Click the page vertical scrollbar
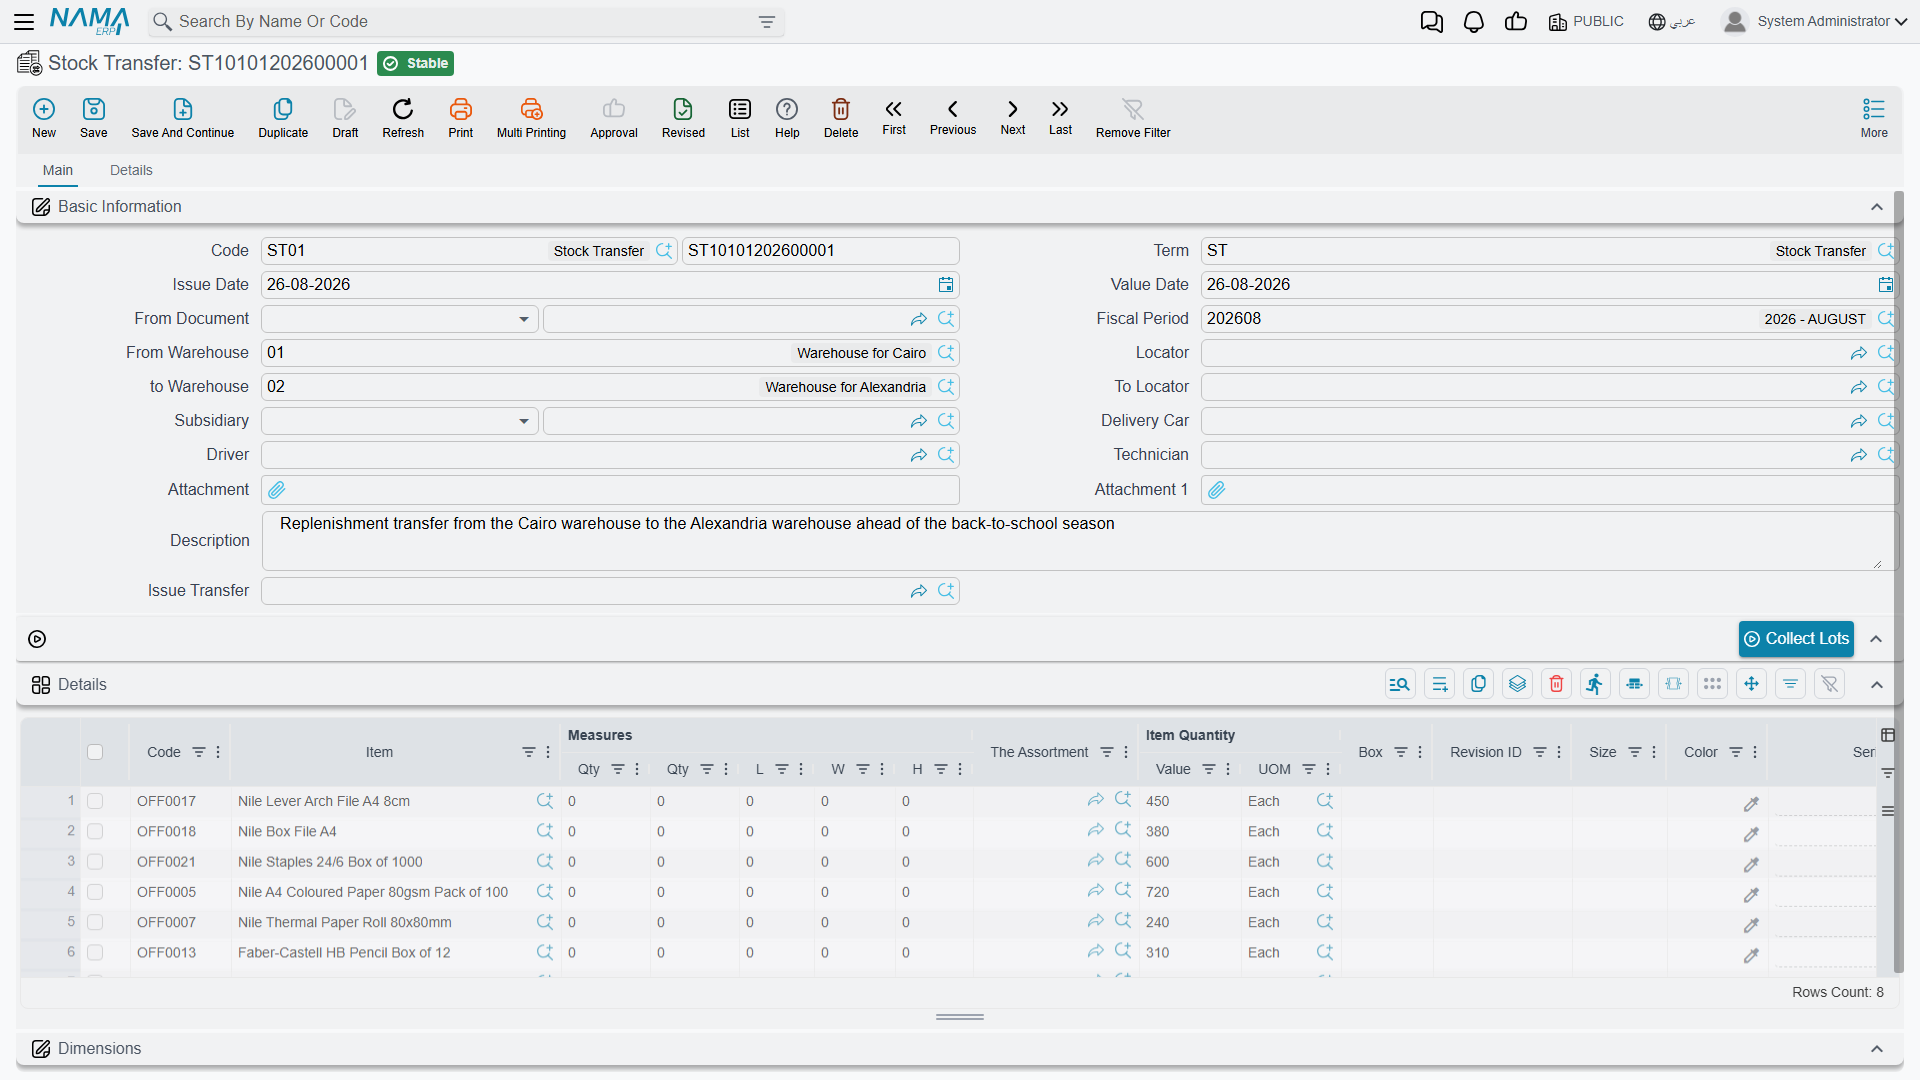This screenshot has height=1080, width=1920. pyautogui.click(x=1898, y=580)
